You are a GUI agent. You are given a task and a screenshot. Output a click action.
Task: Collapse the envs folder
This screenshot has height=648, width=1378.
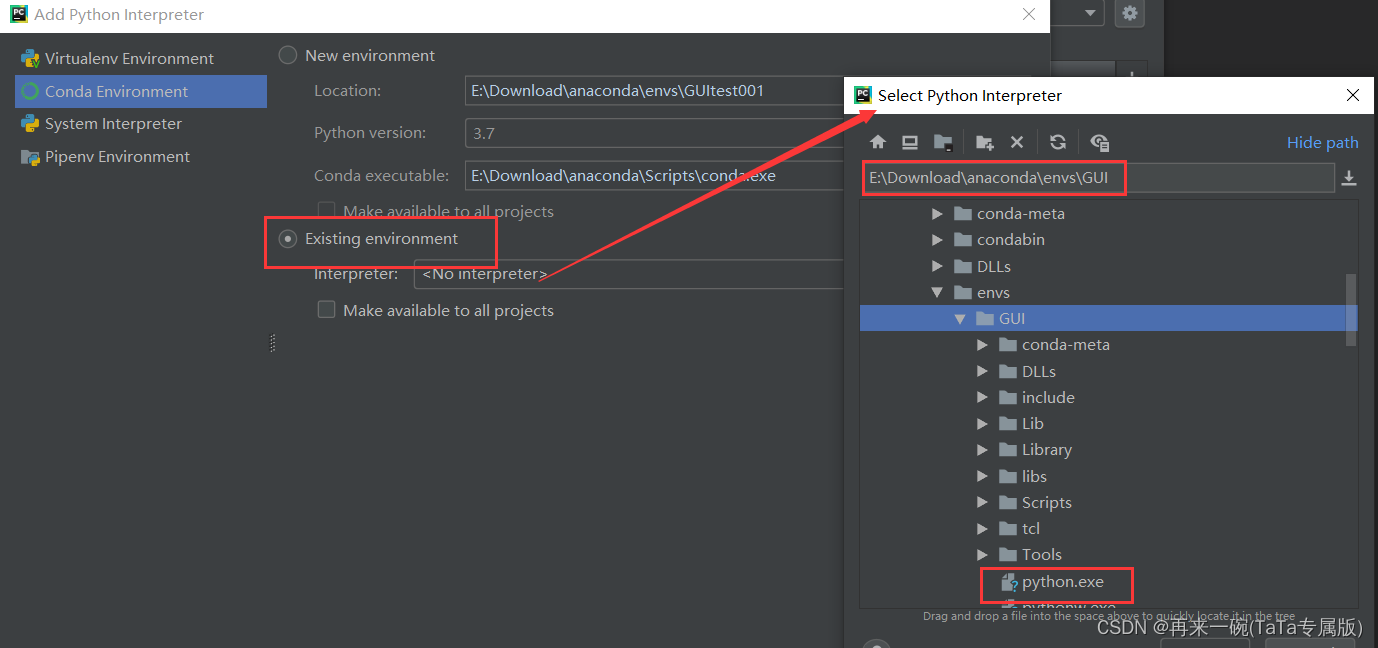937,293
